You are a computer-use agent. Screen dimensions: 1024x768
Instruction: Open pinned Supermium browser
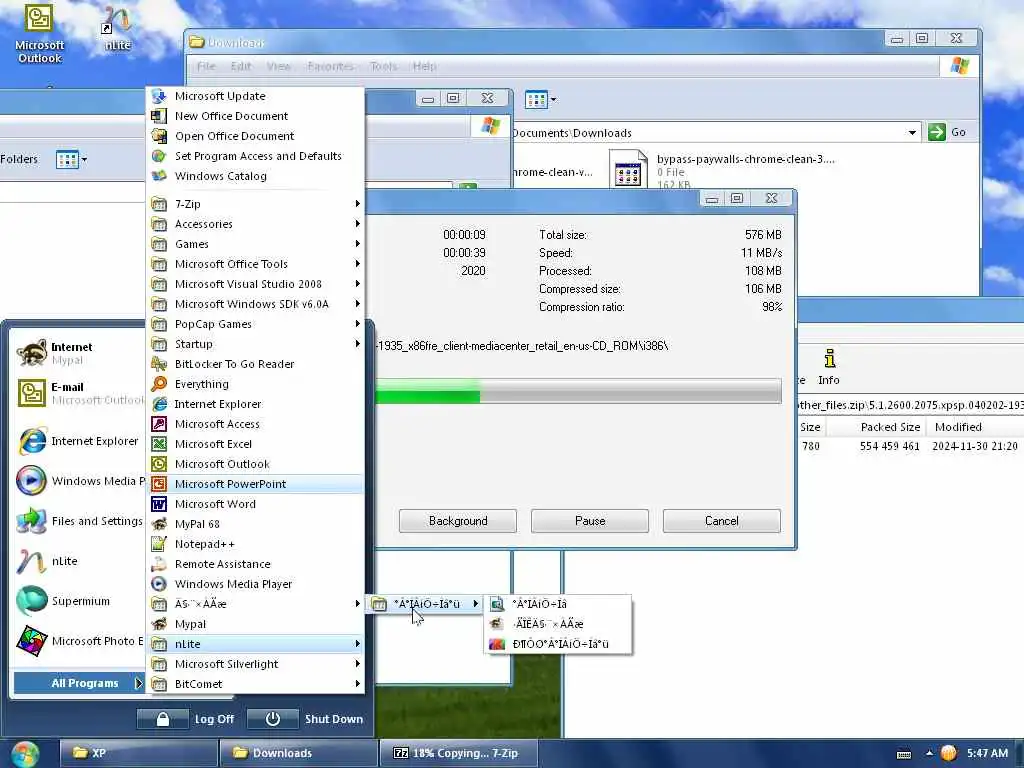(x=78, y=601)
